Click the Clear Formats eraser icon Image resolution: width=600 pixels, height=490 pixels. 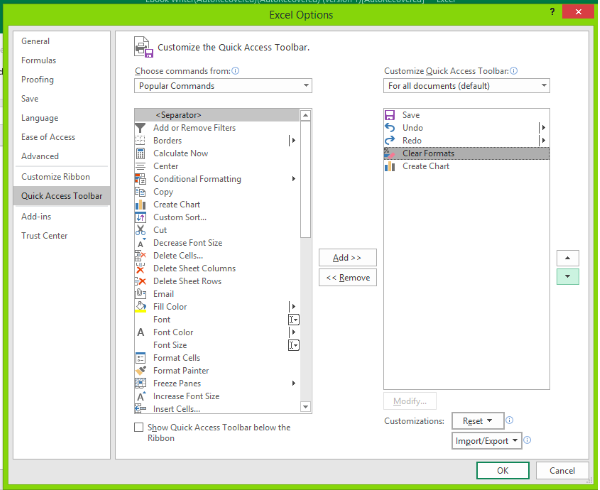[x=390, y=153]
